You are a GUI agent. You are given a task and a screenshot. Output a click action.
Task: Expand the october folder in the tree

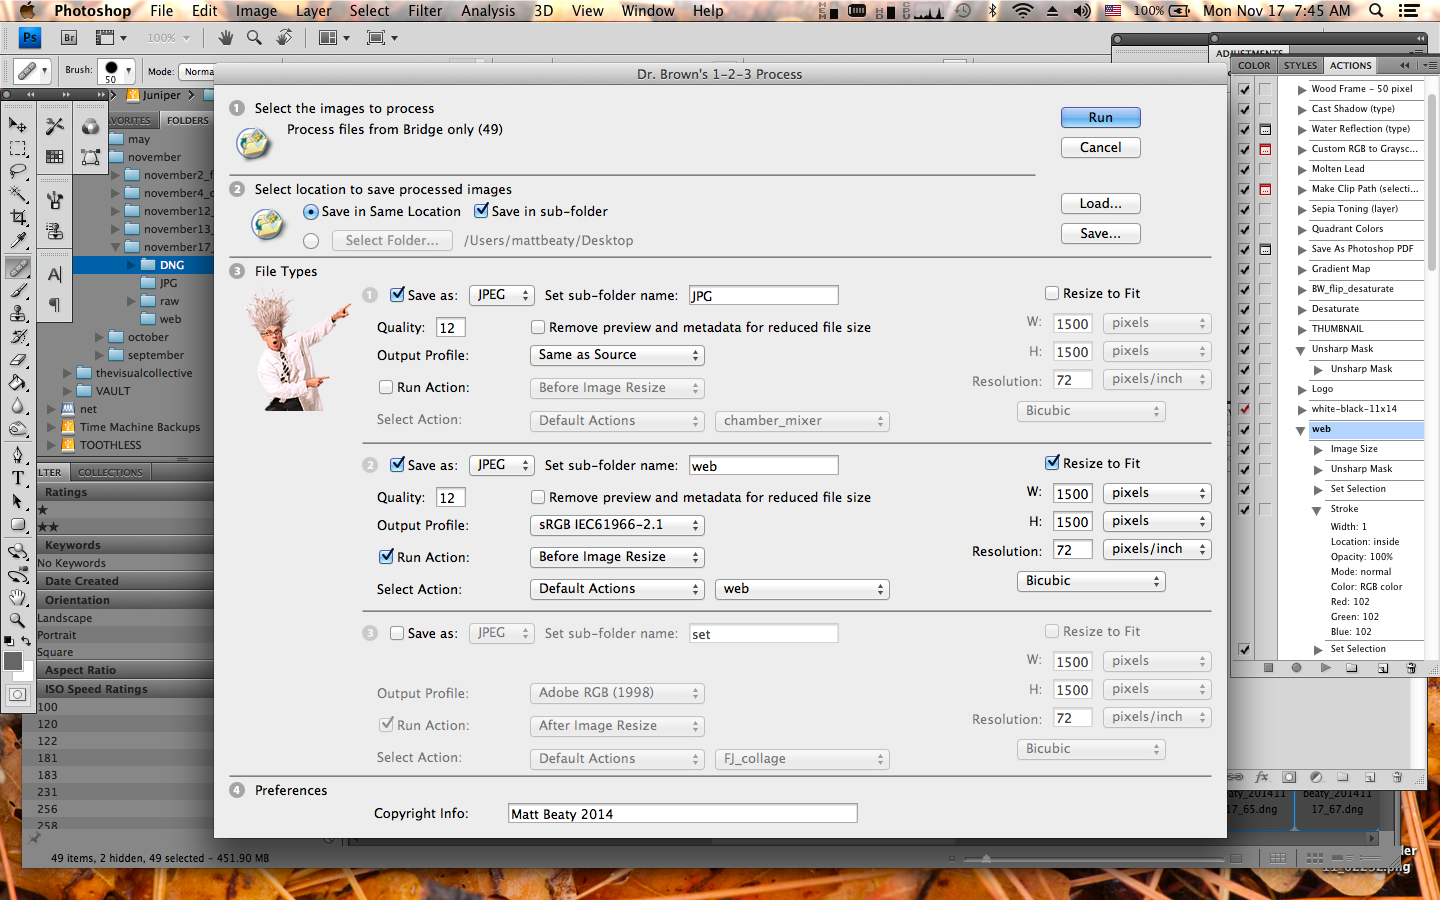click(x=99, y=338)
